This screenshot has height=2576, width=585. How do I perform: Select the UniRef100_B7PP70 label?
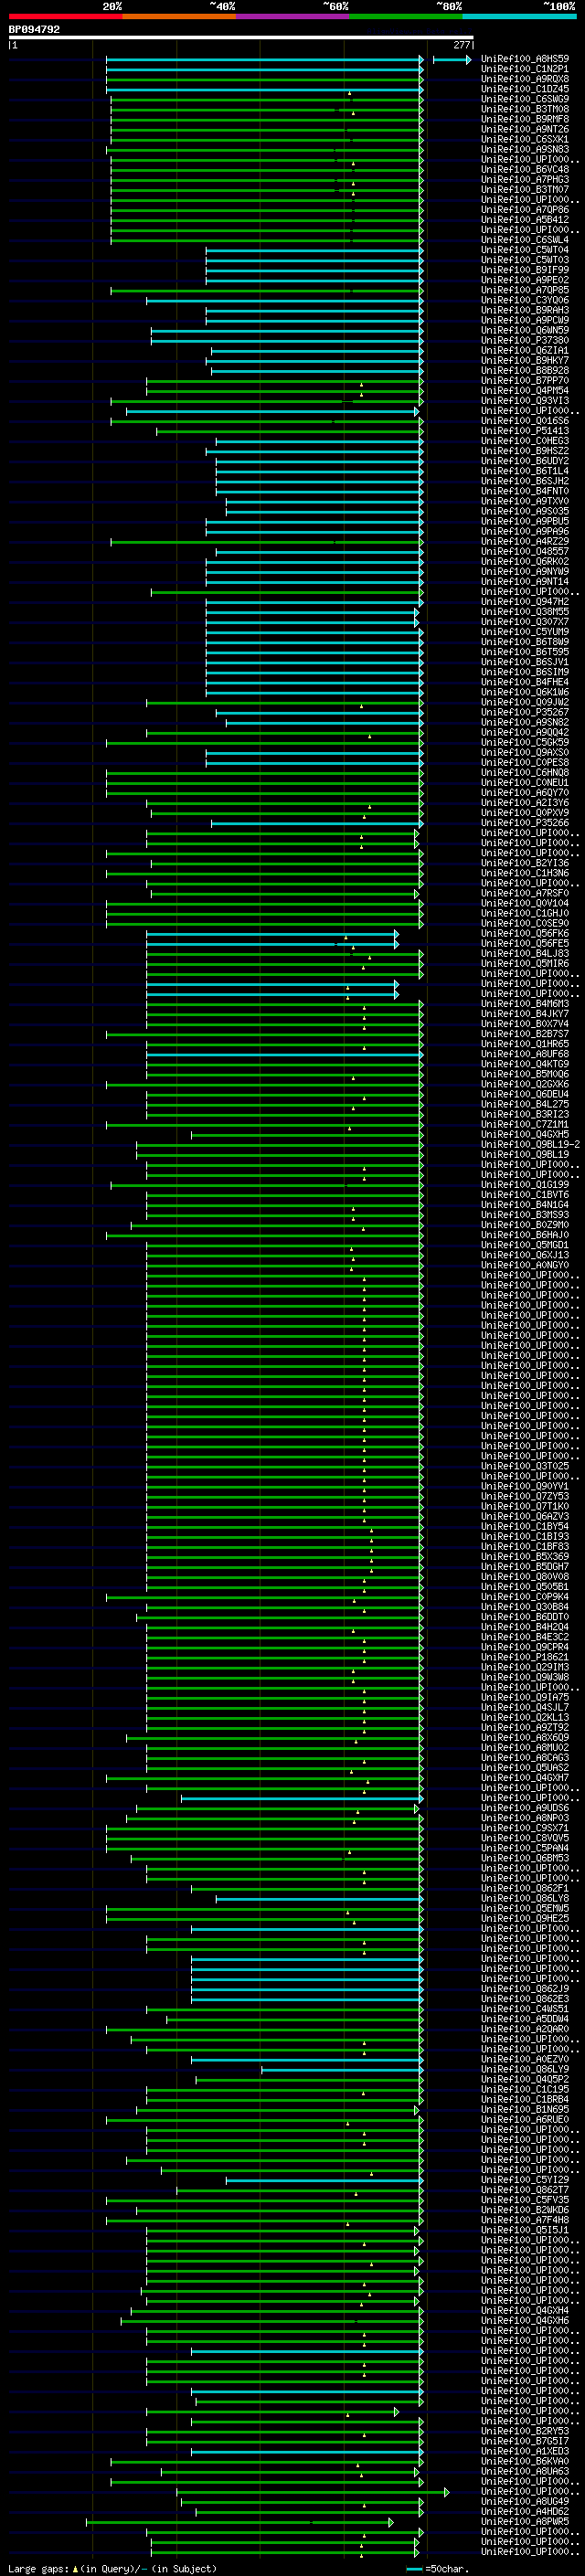(525, 381)
